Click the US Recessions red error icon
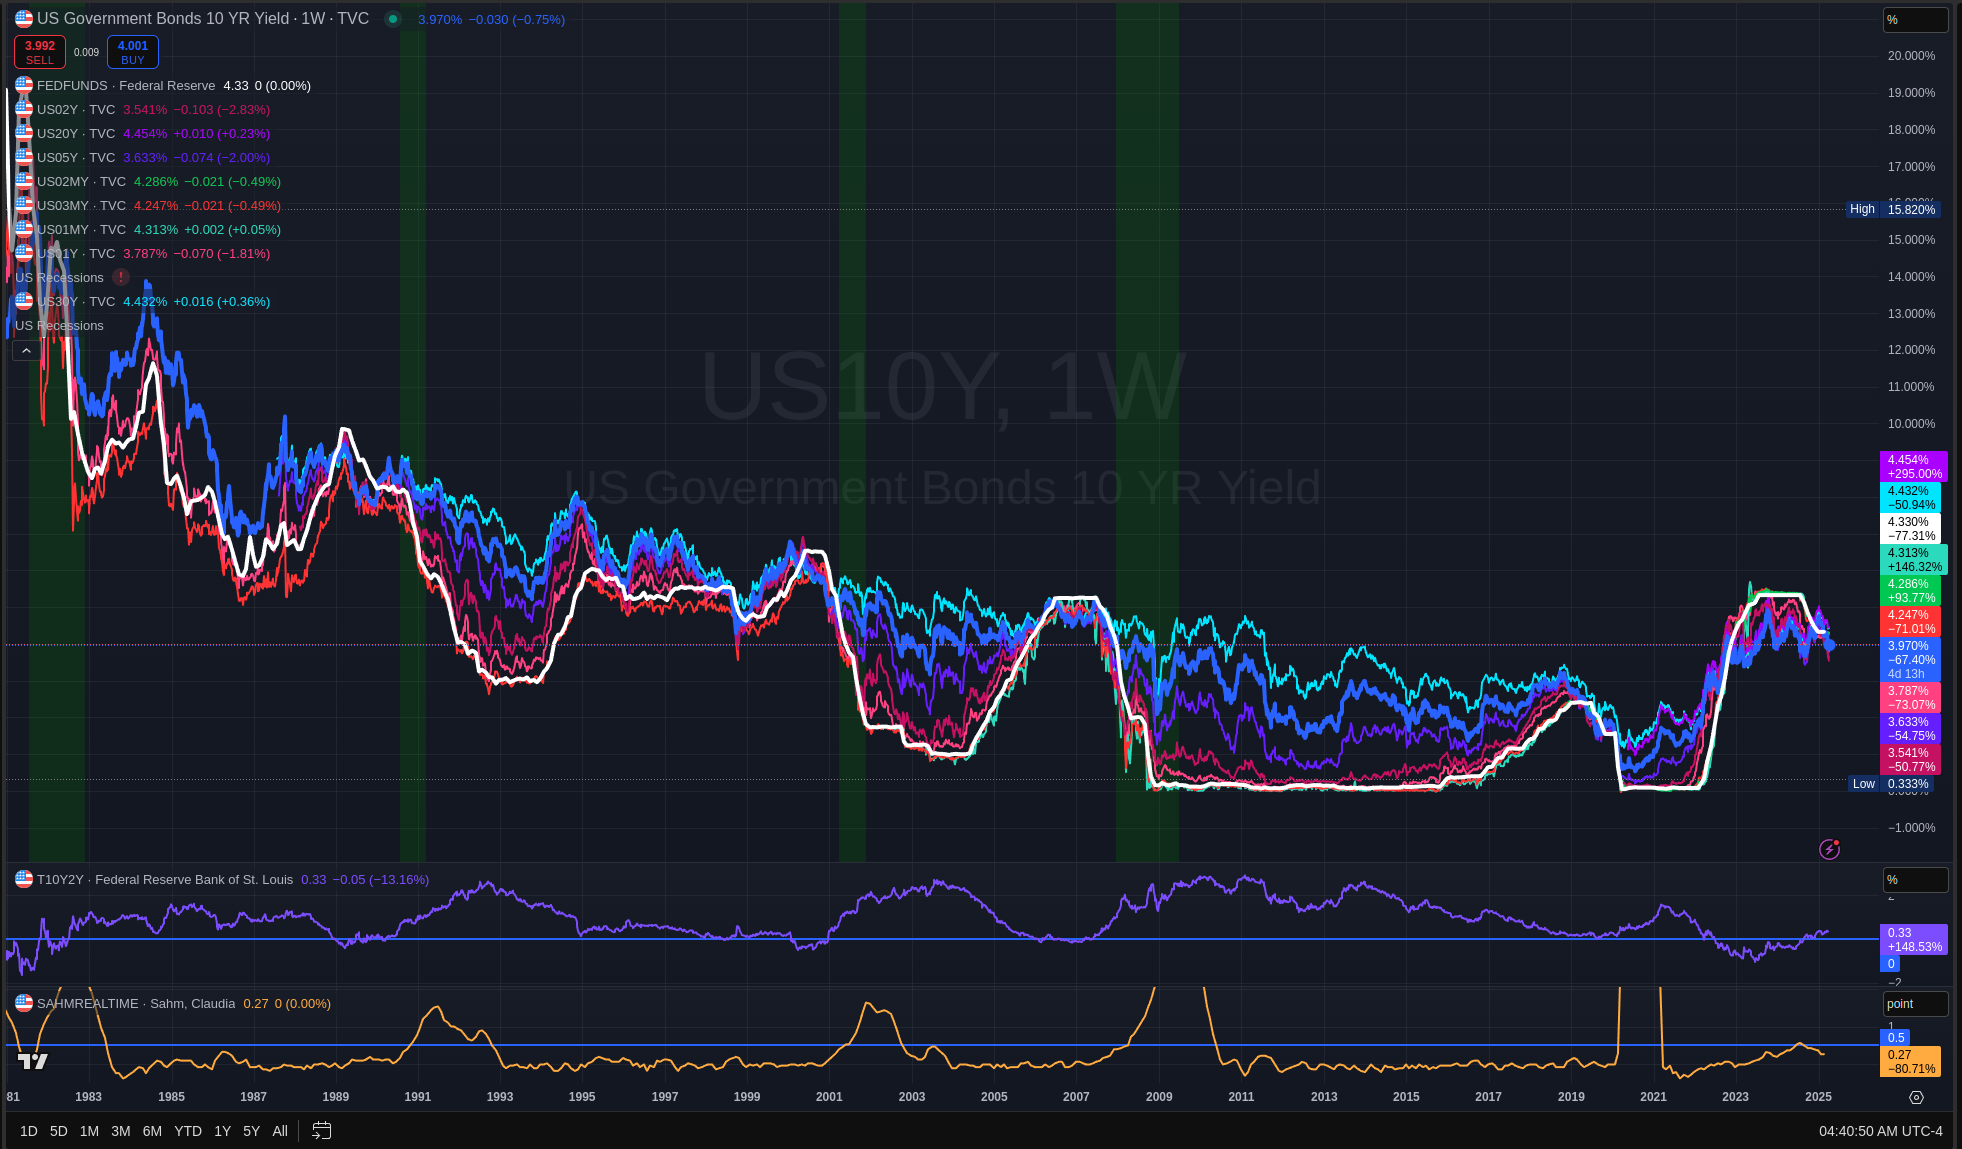 [x=121, y=277]
